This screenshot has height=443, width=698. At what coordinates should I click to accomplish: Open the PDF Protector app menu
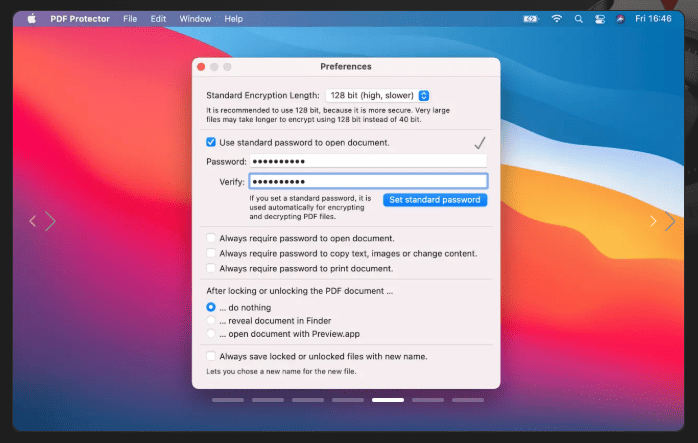(80, 19)
